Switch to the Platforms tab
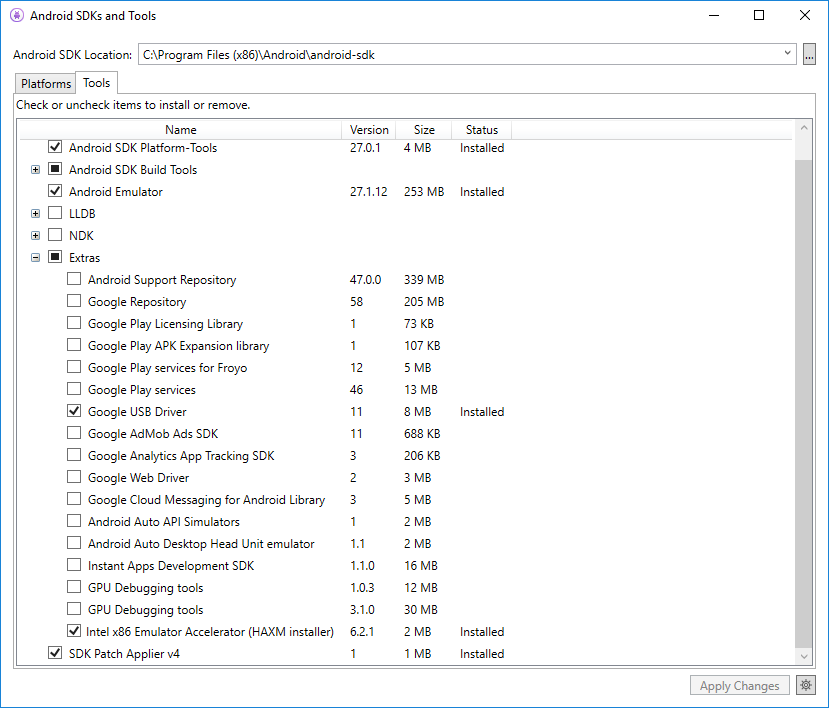This screenshot has height=708, width=829. pyautogui.click(x=46, y=84)
